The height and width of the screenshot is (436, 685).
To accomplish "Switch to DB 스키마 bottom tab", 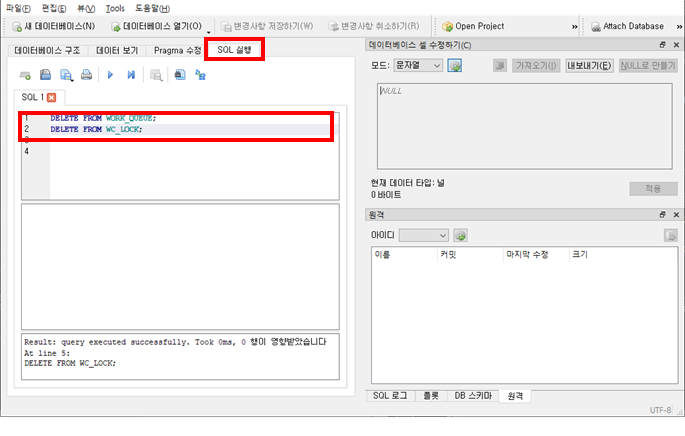I will [473, 396].
